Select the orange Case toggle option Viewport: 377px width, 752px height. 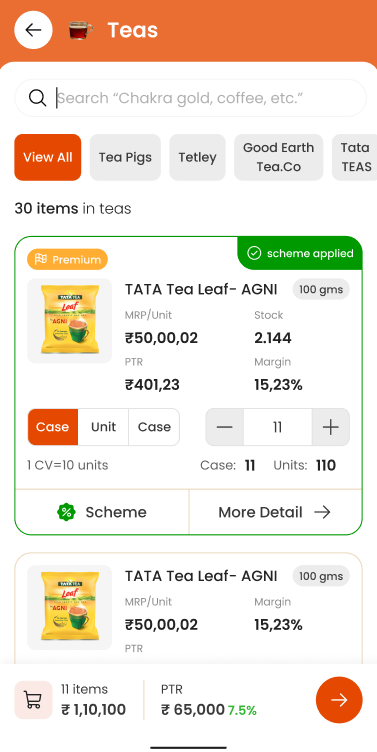tap(53, 427)
